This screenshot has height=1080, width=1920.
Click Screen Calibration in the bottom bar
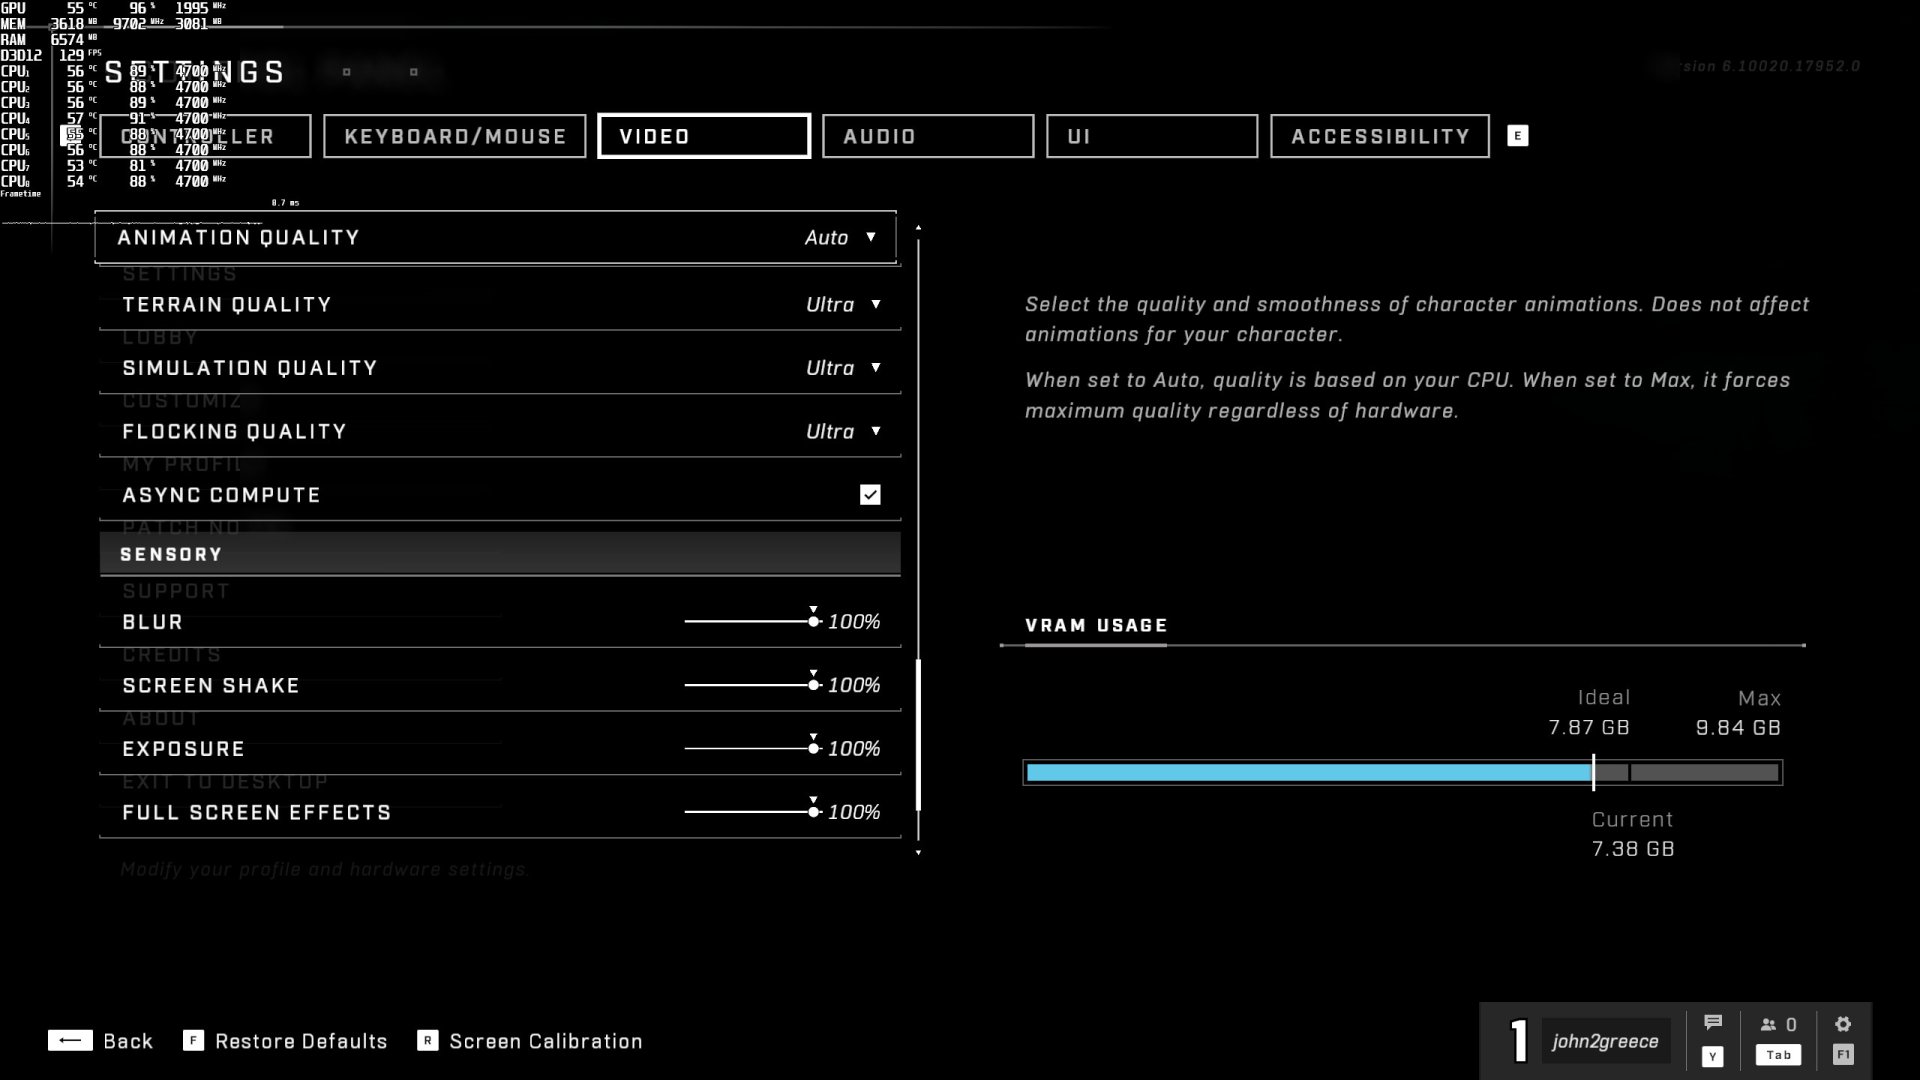click(545, 1041)
